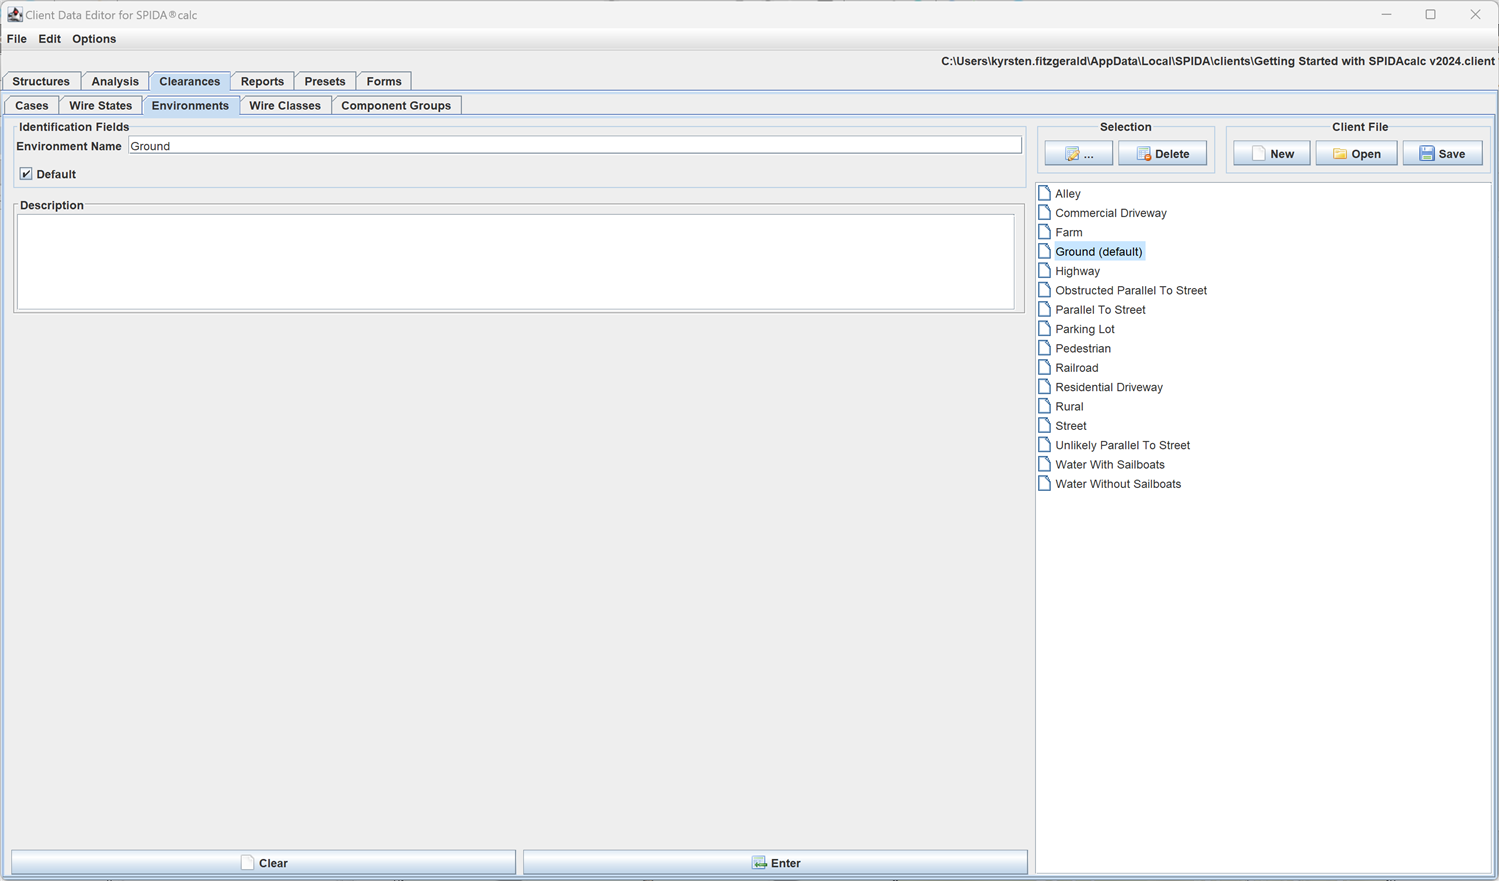
Task: Select Water With Sailboats environment
Action: [x=1109, y=465]
